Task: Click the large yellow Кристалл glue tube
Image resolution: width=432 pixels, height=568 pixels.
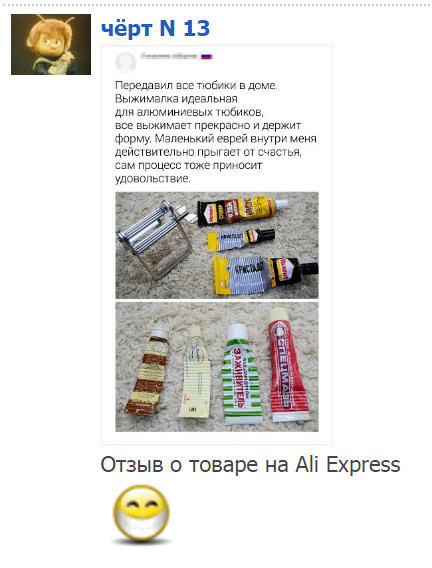Action: [265, 275]
